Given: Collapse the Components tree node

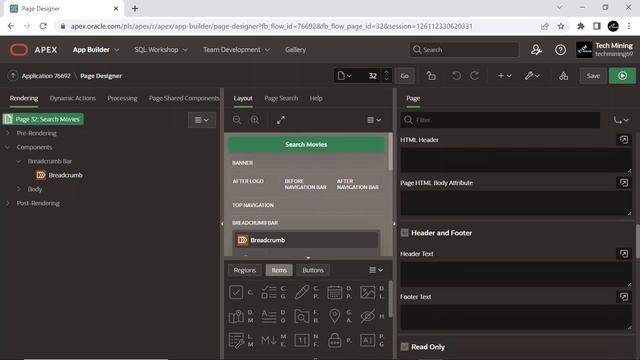Looking at the screenshot, I should [8, 147].
